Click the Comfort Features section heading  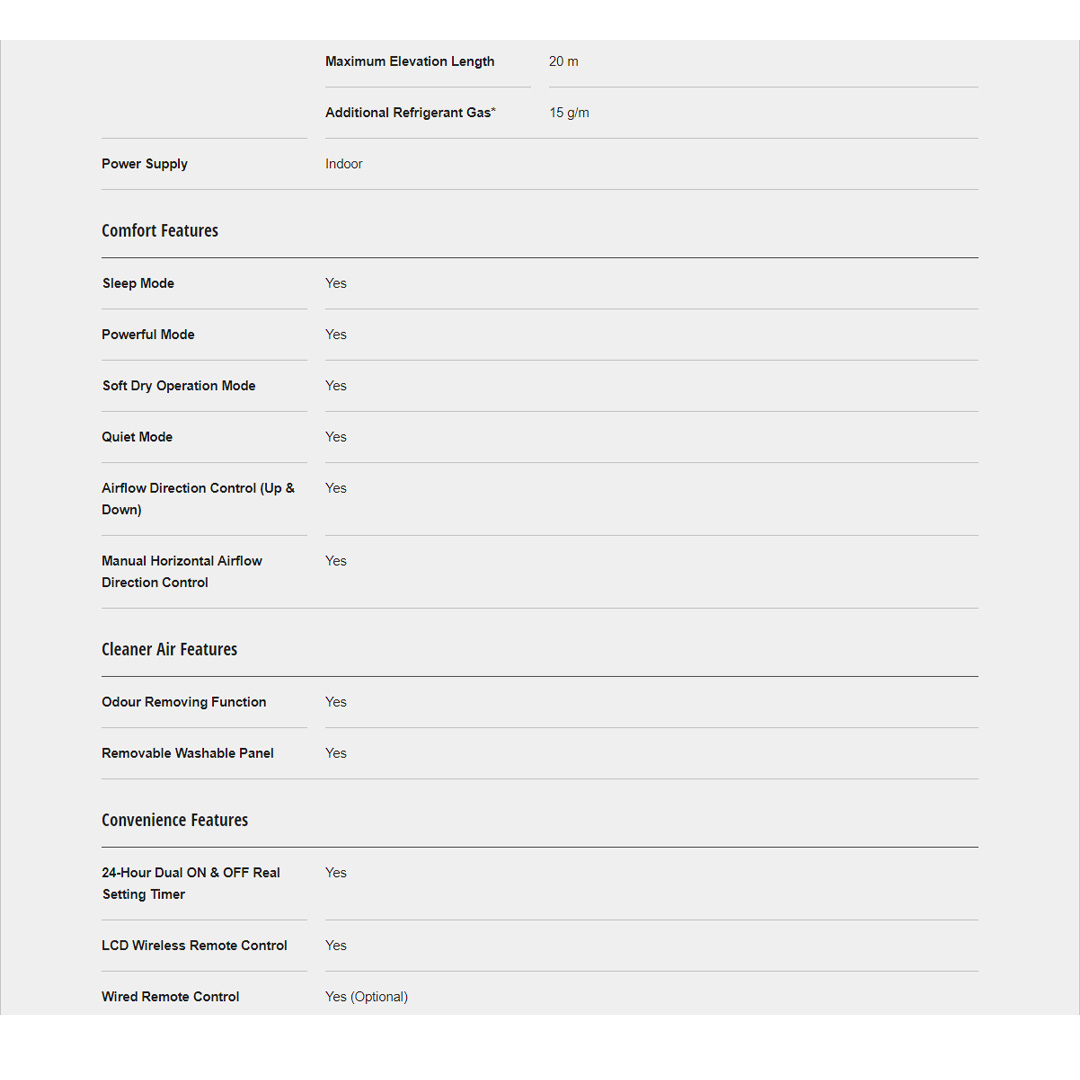(160, 231)
